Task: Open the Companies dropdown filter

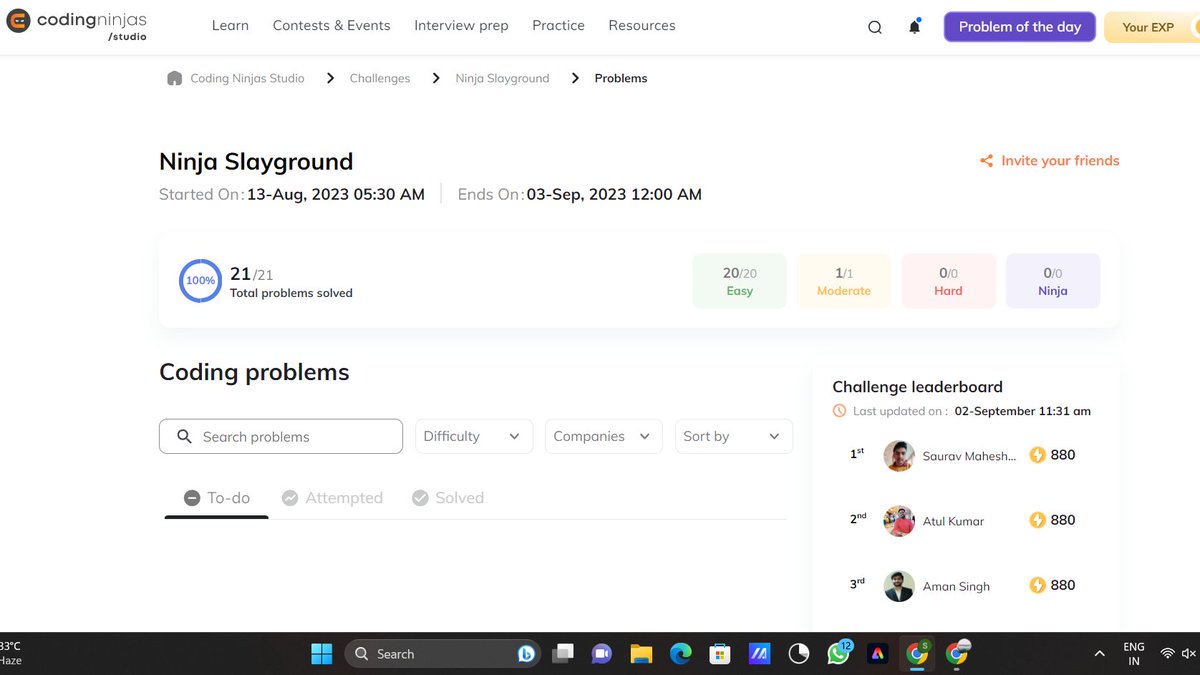Action: [604, 436]
